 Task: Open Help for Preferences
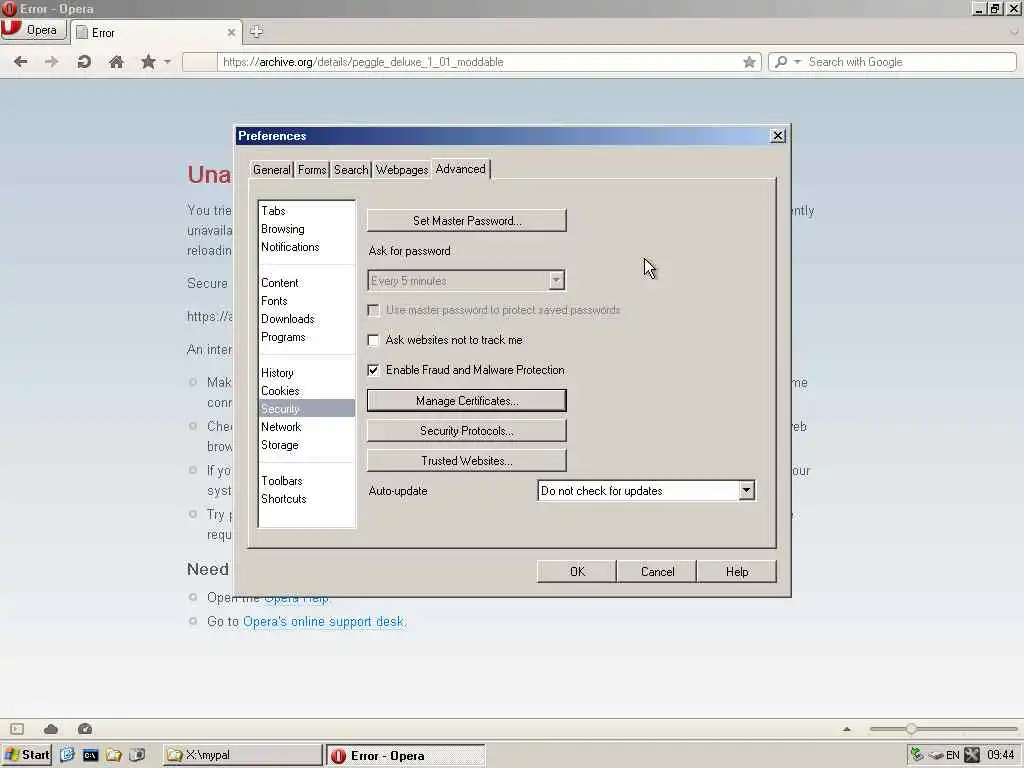tap(737, 571)
